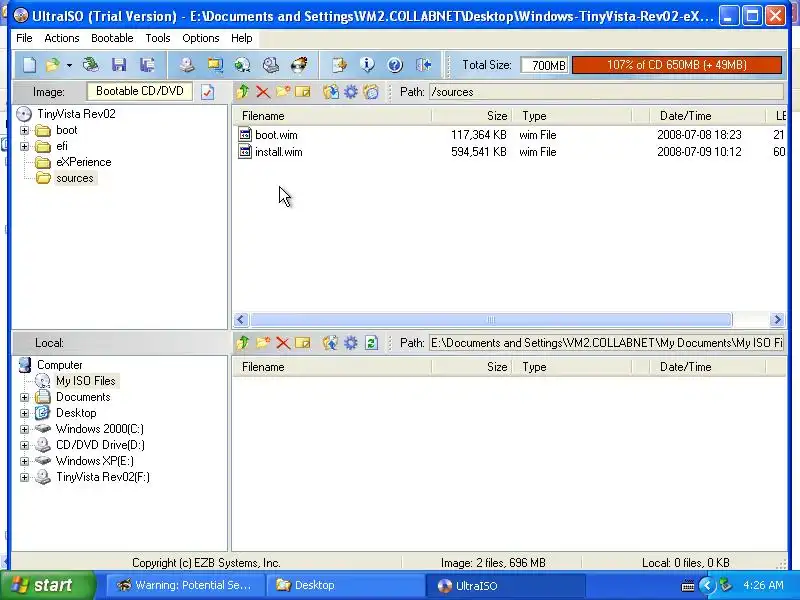Click the Open CD/DVD toolbar icon
The width and height of the screenshot is (800, 600).
point(91,65)
